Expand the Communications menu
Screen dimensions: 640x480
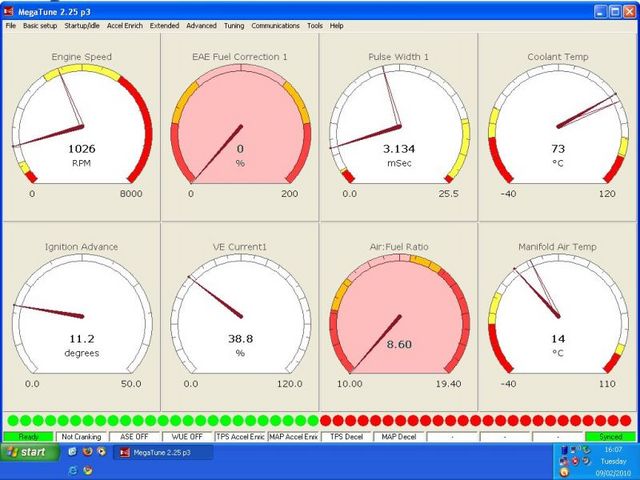275,25
